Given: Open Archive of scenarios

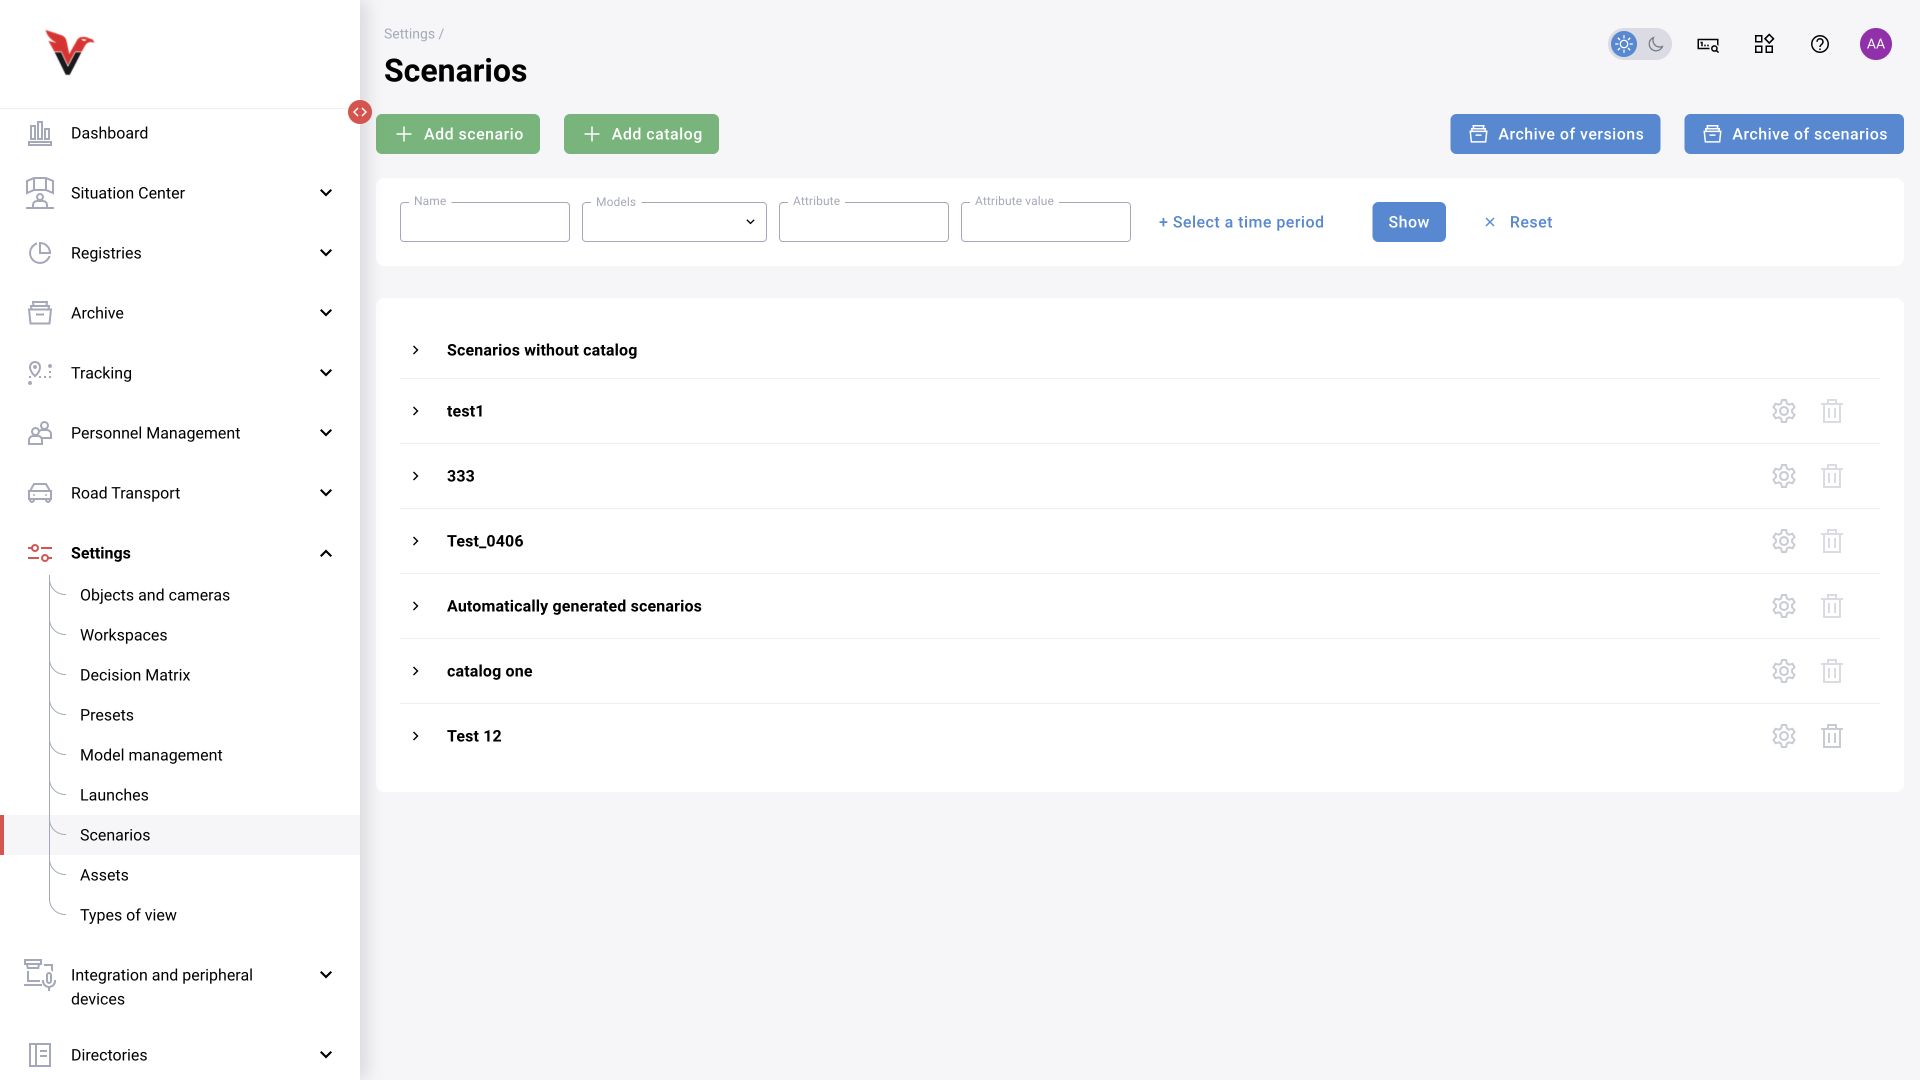Looking at the screenshot, I should (x=1794, y=134).
